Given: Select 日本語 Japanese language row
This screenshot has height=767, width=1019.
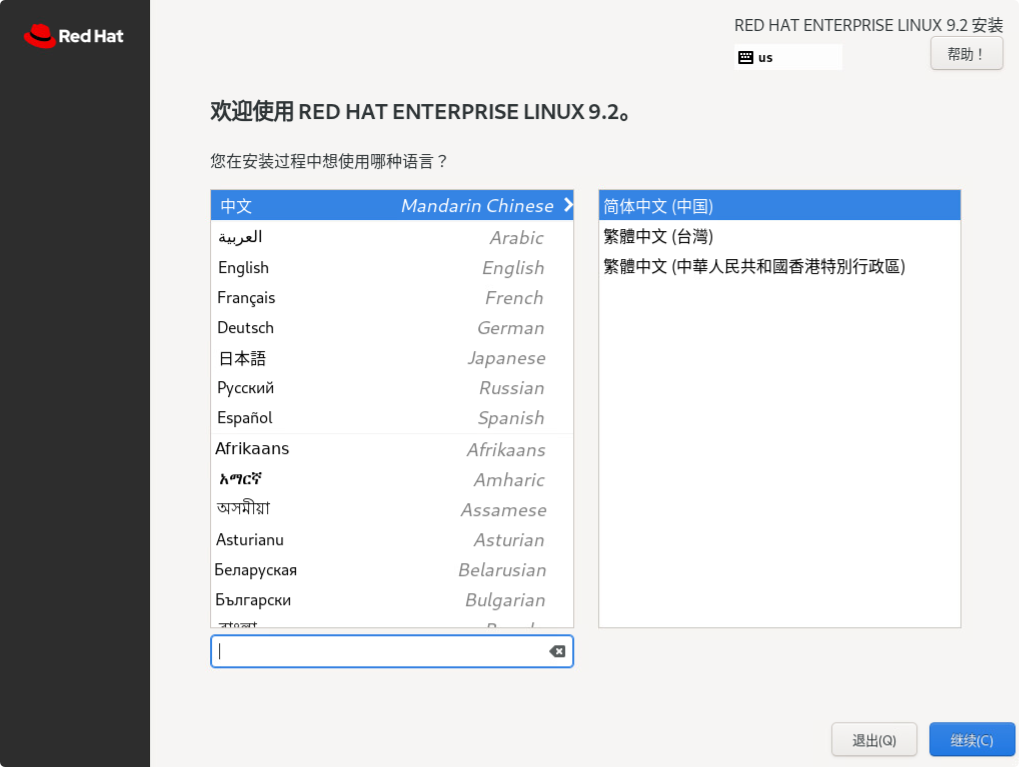Looking at the screenshot, I should coord(392,358).
